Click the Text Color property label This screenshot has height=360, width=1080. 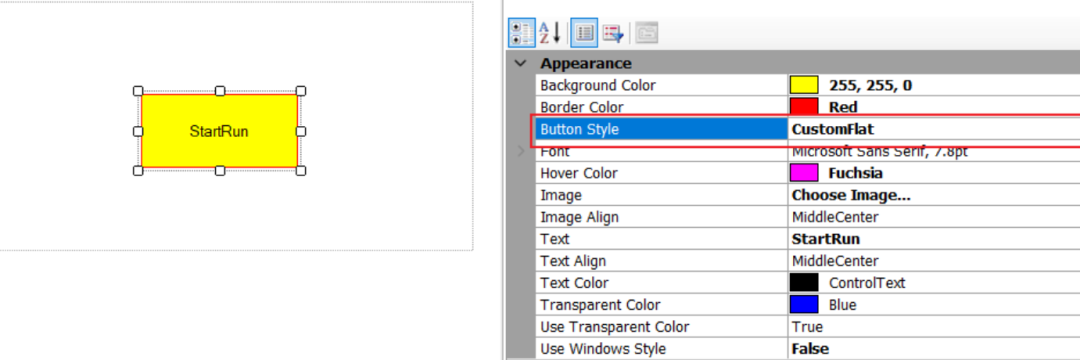click(574, 283)
